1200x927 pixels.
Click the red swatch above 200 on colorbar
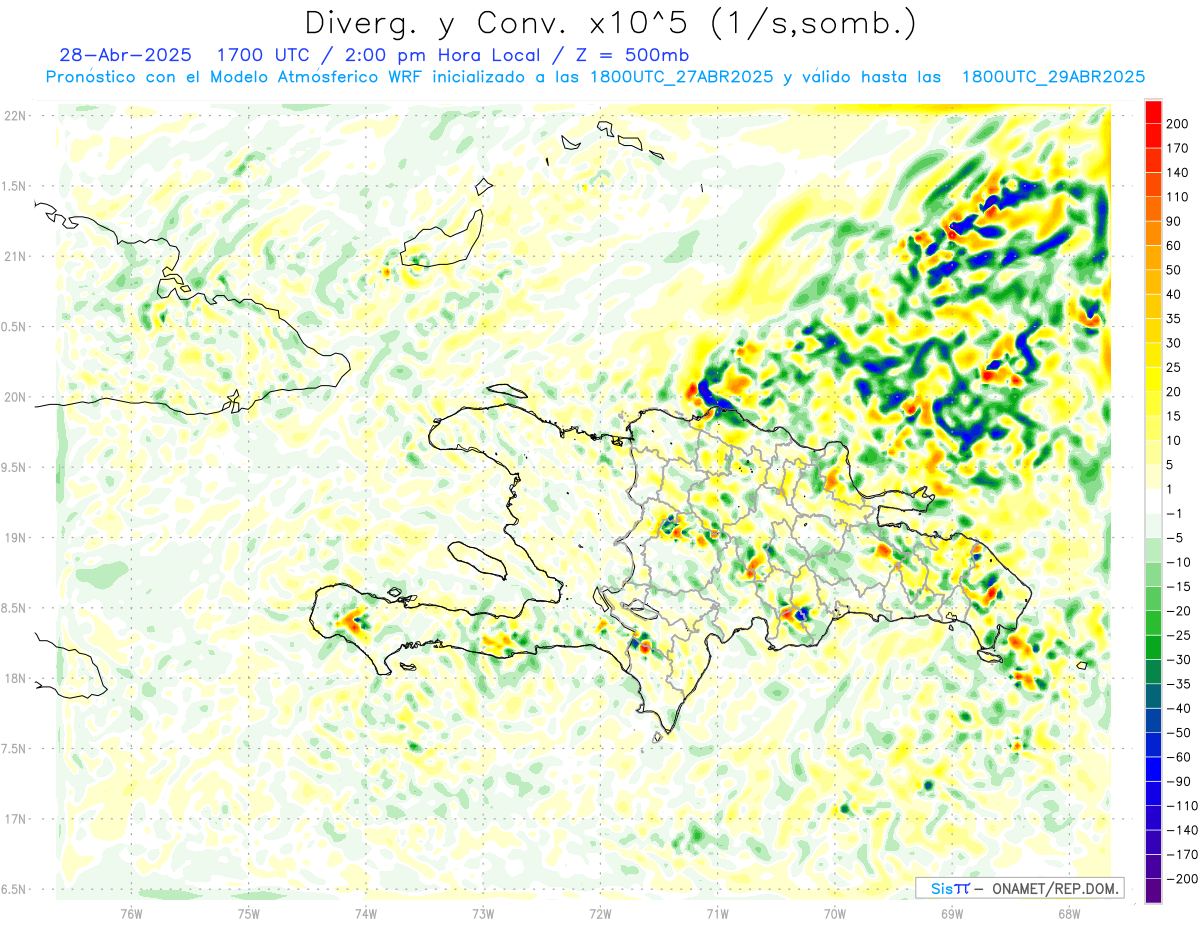point(1153,112)
